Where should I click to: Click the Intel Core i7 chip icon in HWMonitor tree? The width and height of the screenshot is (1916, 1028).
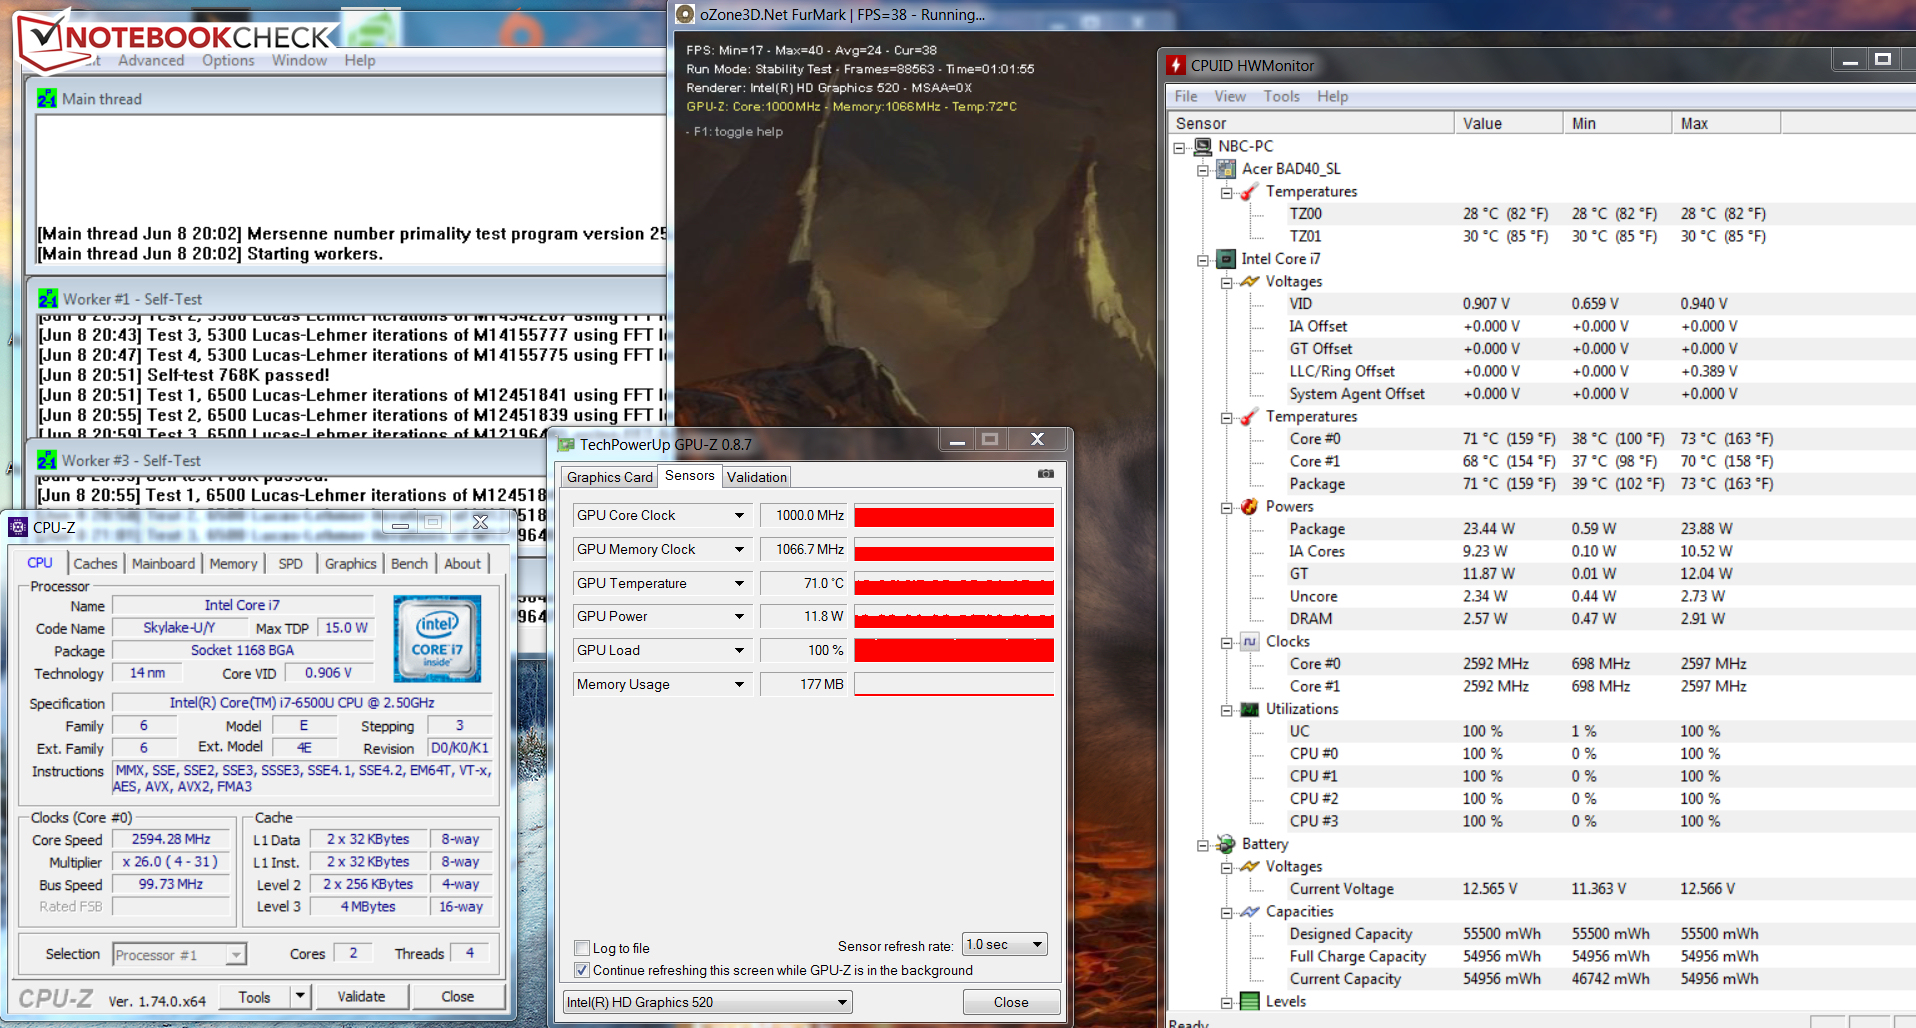[1226, 259]
